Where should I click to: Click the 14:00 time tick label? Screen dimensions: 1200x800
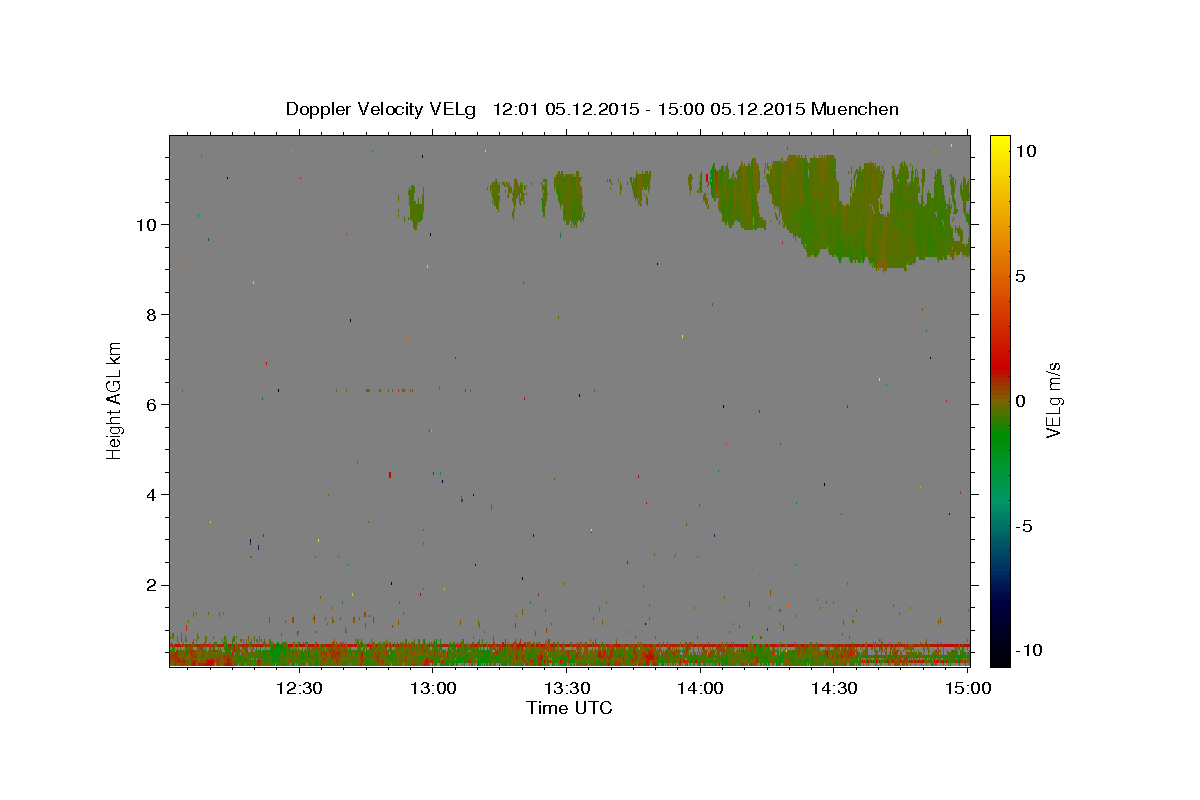click(701, 688)
